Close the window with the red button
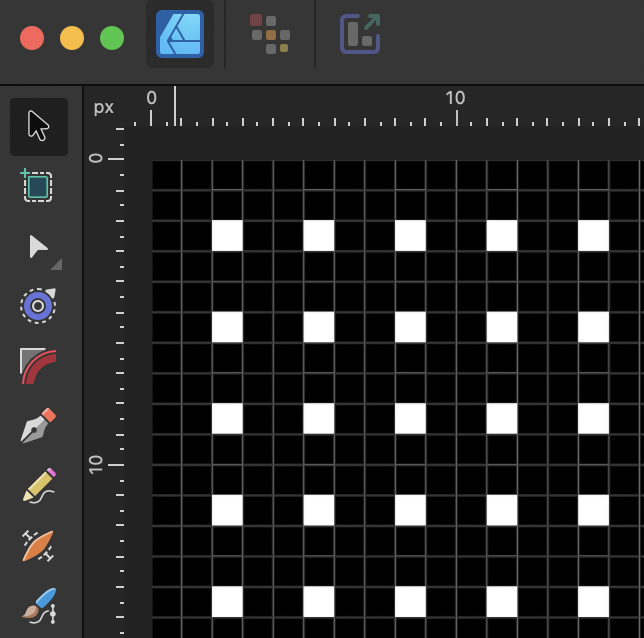The height and width of the screenshot is (638, 644). pos(32,38)
